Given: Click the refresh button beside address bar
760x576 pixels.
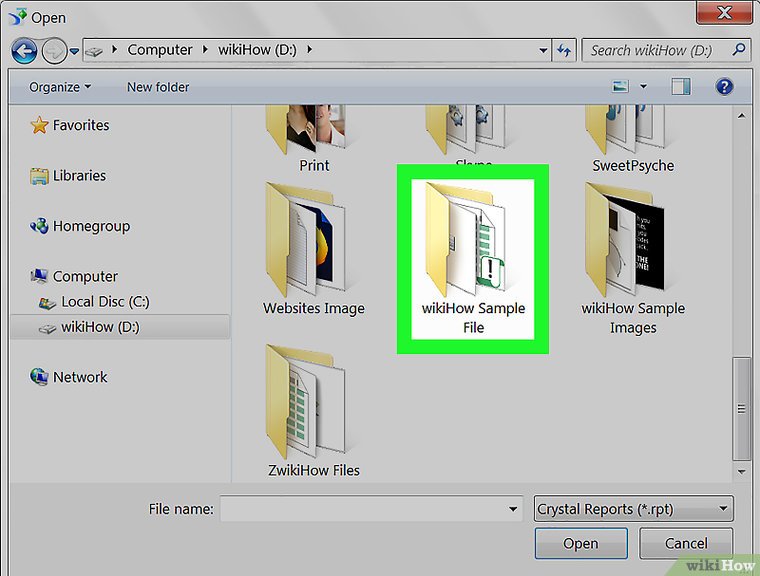Looking at the screenshot, I should (564, 50).
